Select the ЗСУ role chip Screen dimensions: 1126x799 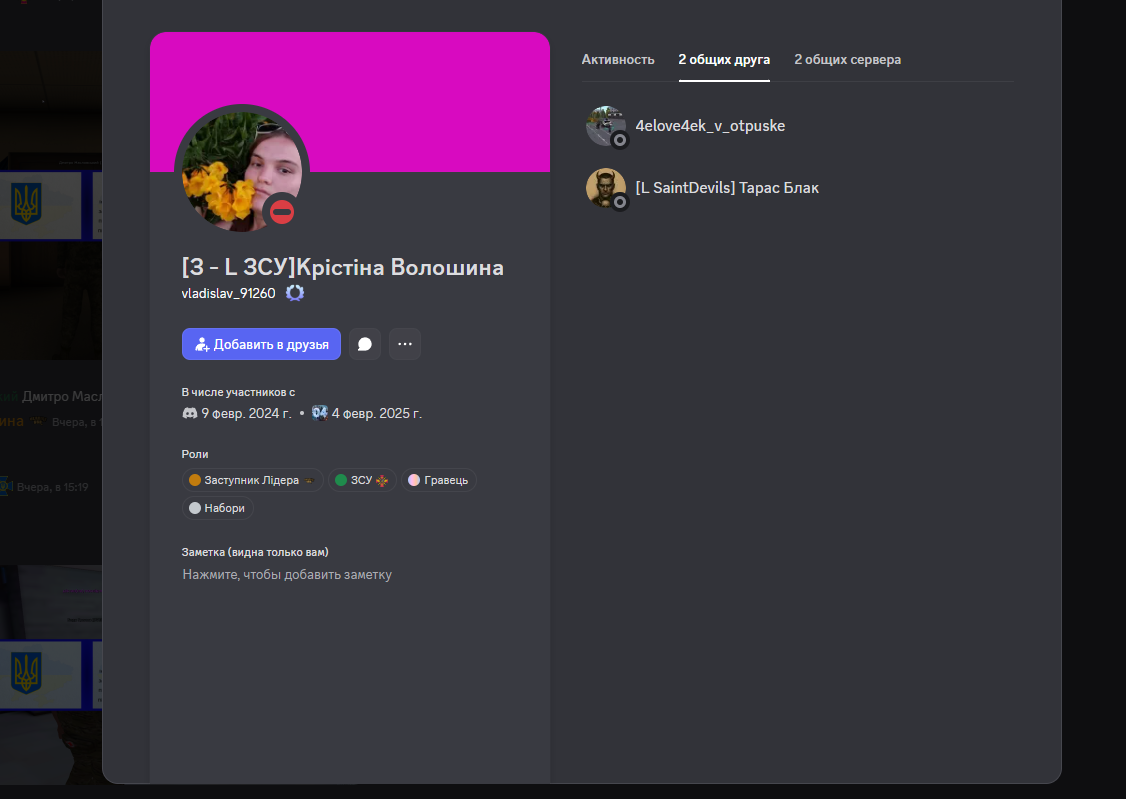[363, 480]
